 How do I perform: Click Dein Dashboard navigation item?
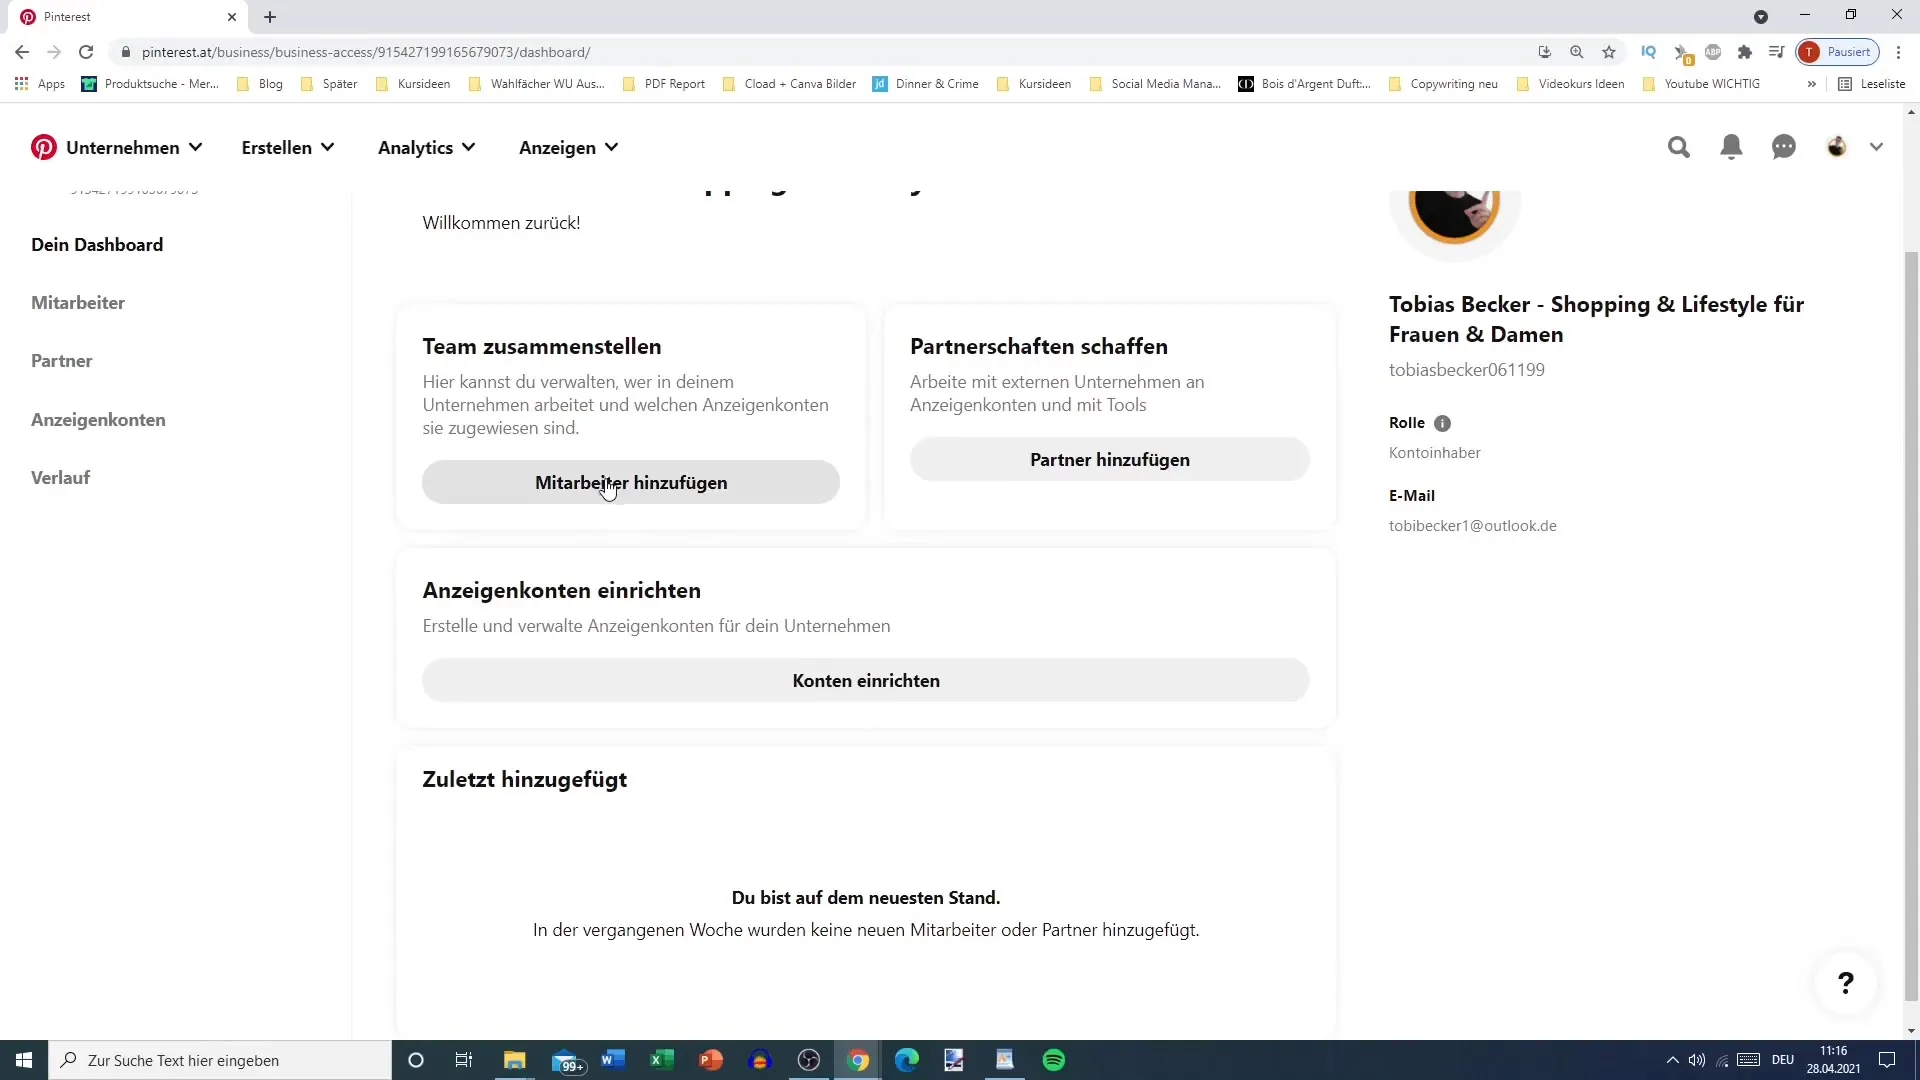[x=98, y=244]
